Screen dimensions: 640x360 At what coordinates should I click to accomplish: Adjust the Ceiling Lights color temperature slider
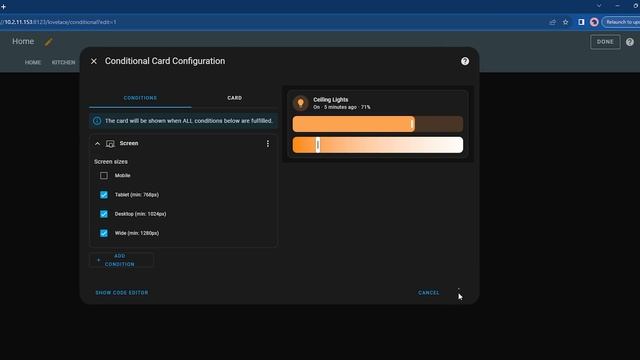tap(378, 145)
